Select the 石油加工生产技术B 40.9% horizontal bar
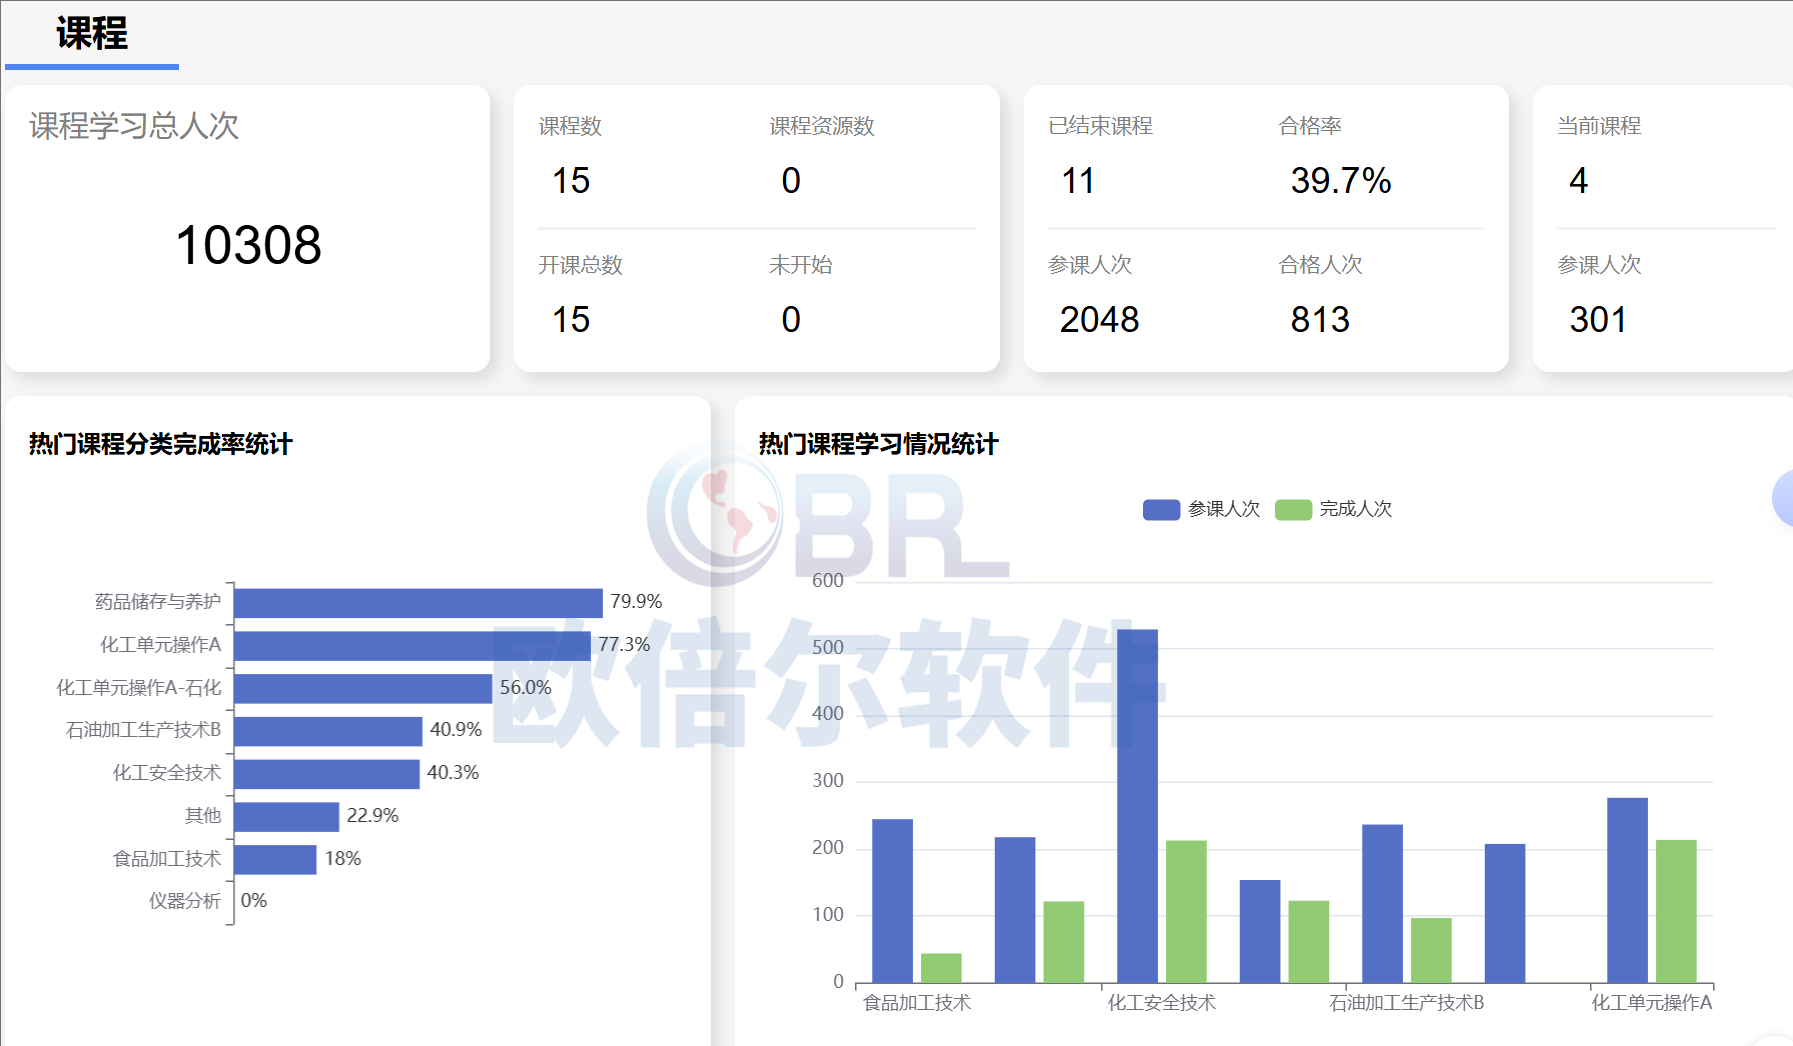The height and width of the screenshot is (1046, 1793). (x=328, y=732)
